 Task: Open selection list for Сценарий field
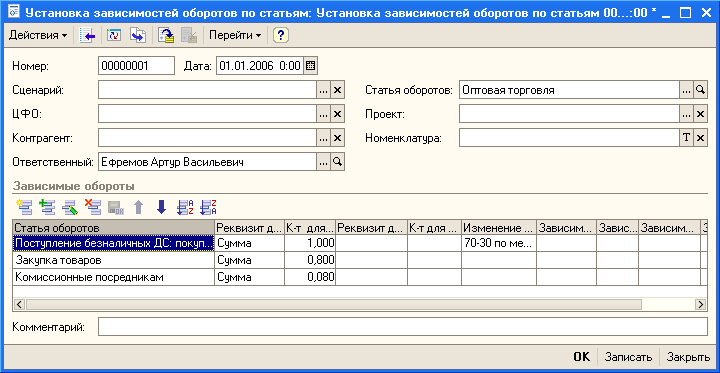(x=323, y=90)
